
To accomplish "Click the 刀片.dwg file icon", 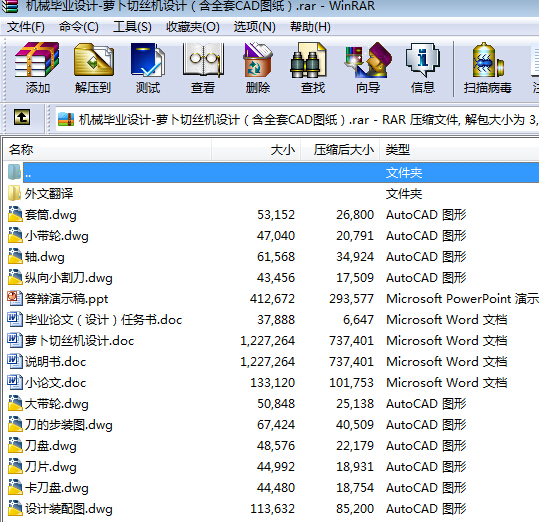I will 15,466.
